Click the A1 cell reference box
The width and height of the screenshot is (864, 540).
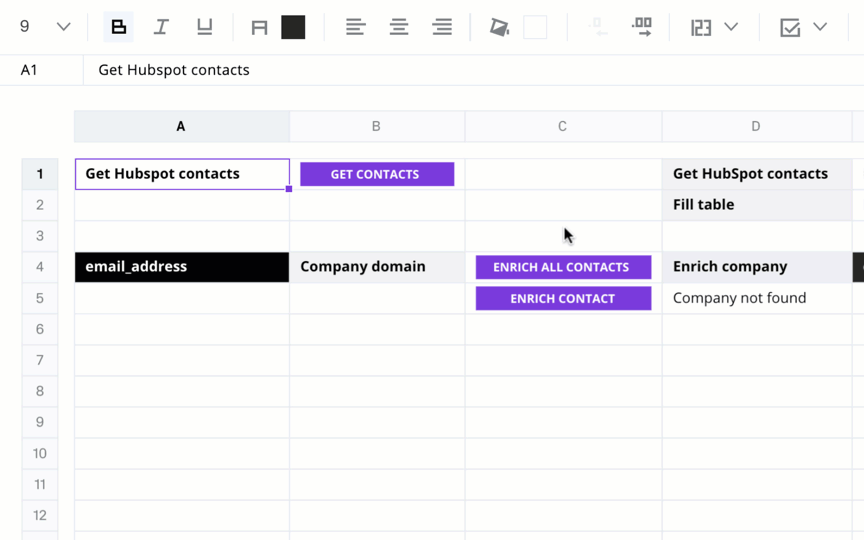pyautogui.click(x=42, y=70)
